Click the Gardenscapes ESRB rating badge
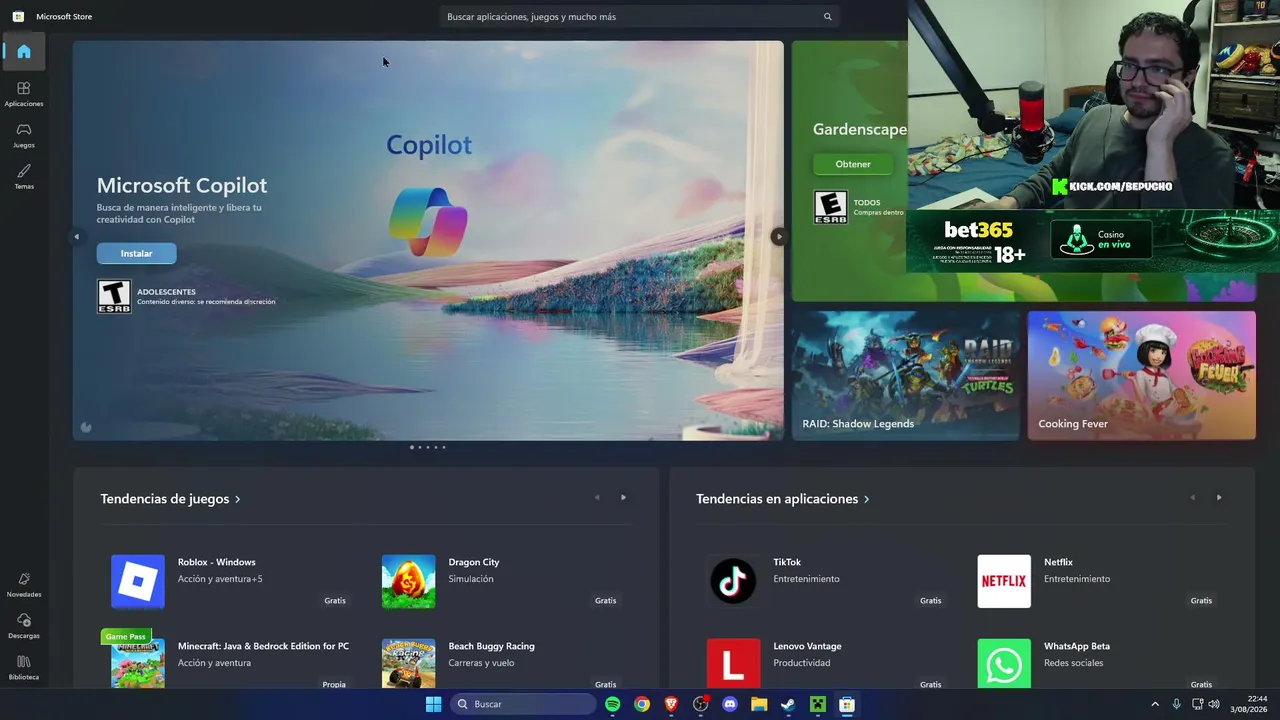Image resolution: width=1280 pixels, height=720 pixels. point(830,207)
